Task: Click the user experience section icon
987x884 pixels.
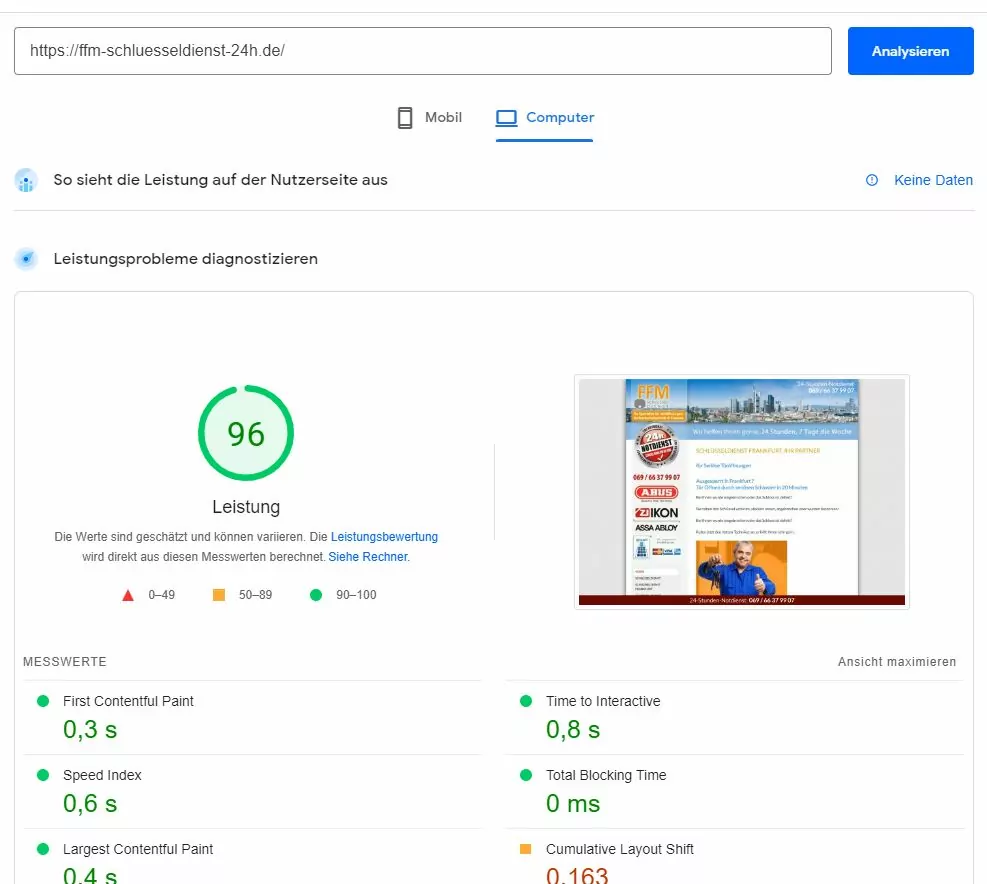Action: click(26, 180)
